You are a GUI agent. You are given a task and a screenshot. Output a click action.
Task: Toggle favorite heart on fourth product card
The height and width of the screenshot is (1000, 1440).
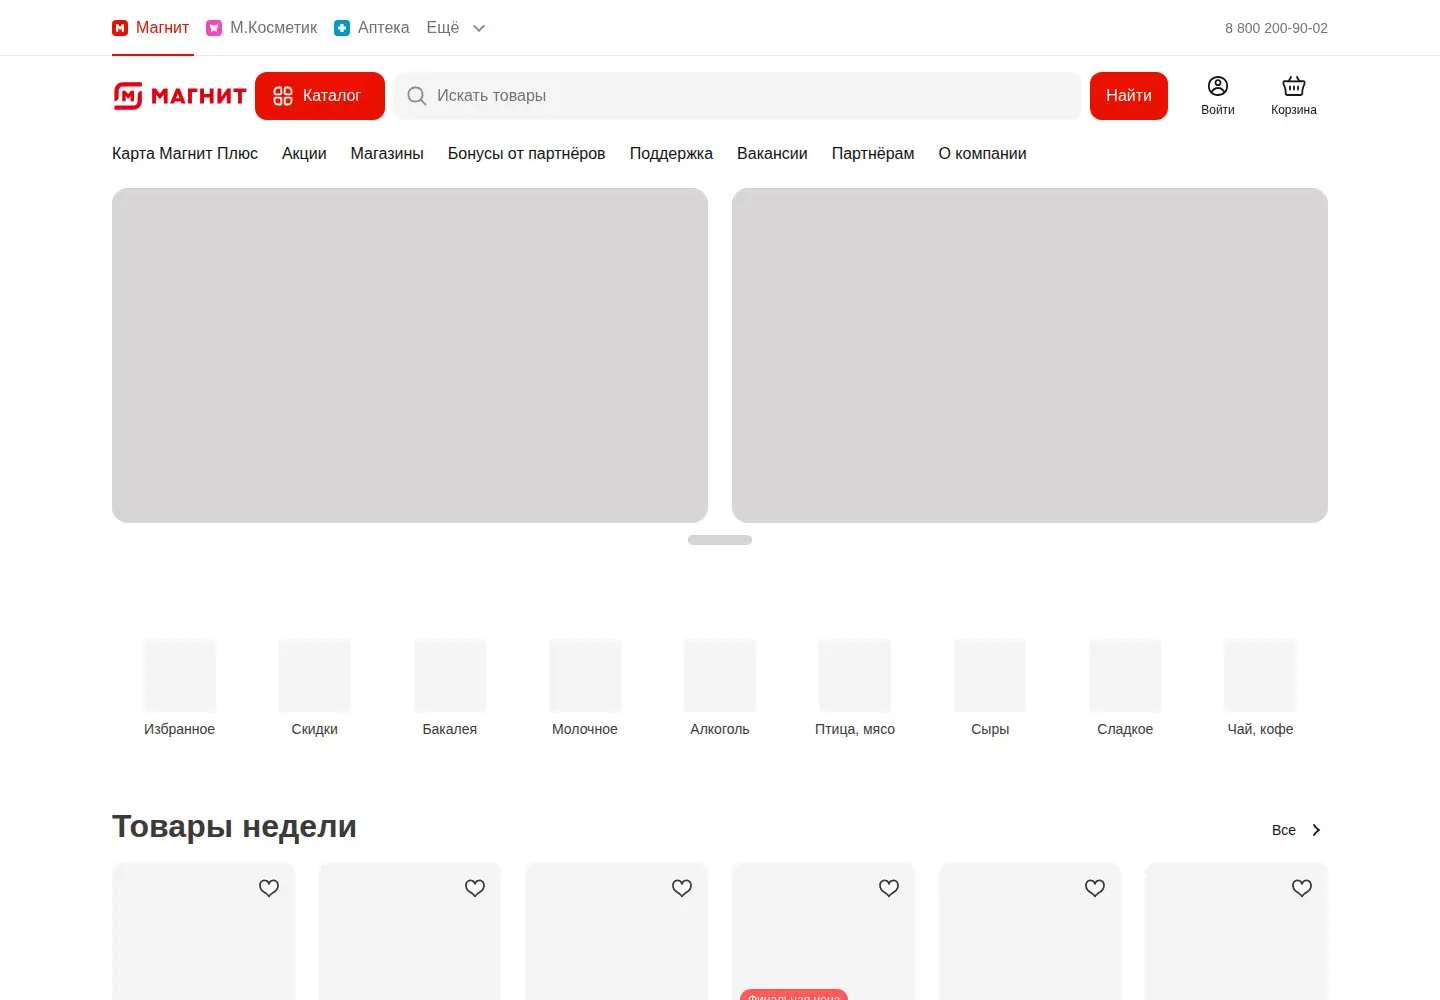[x=889, y=888]
